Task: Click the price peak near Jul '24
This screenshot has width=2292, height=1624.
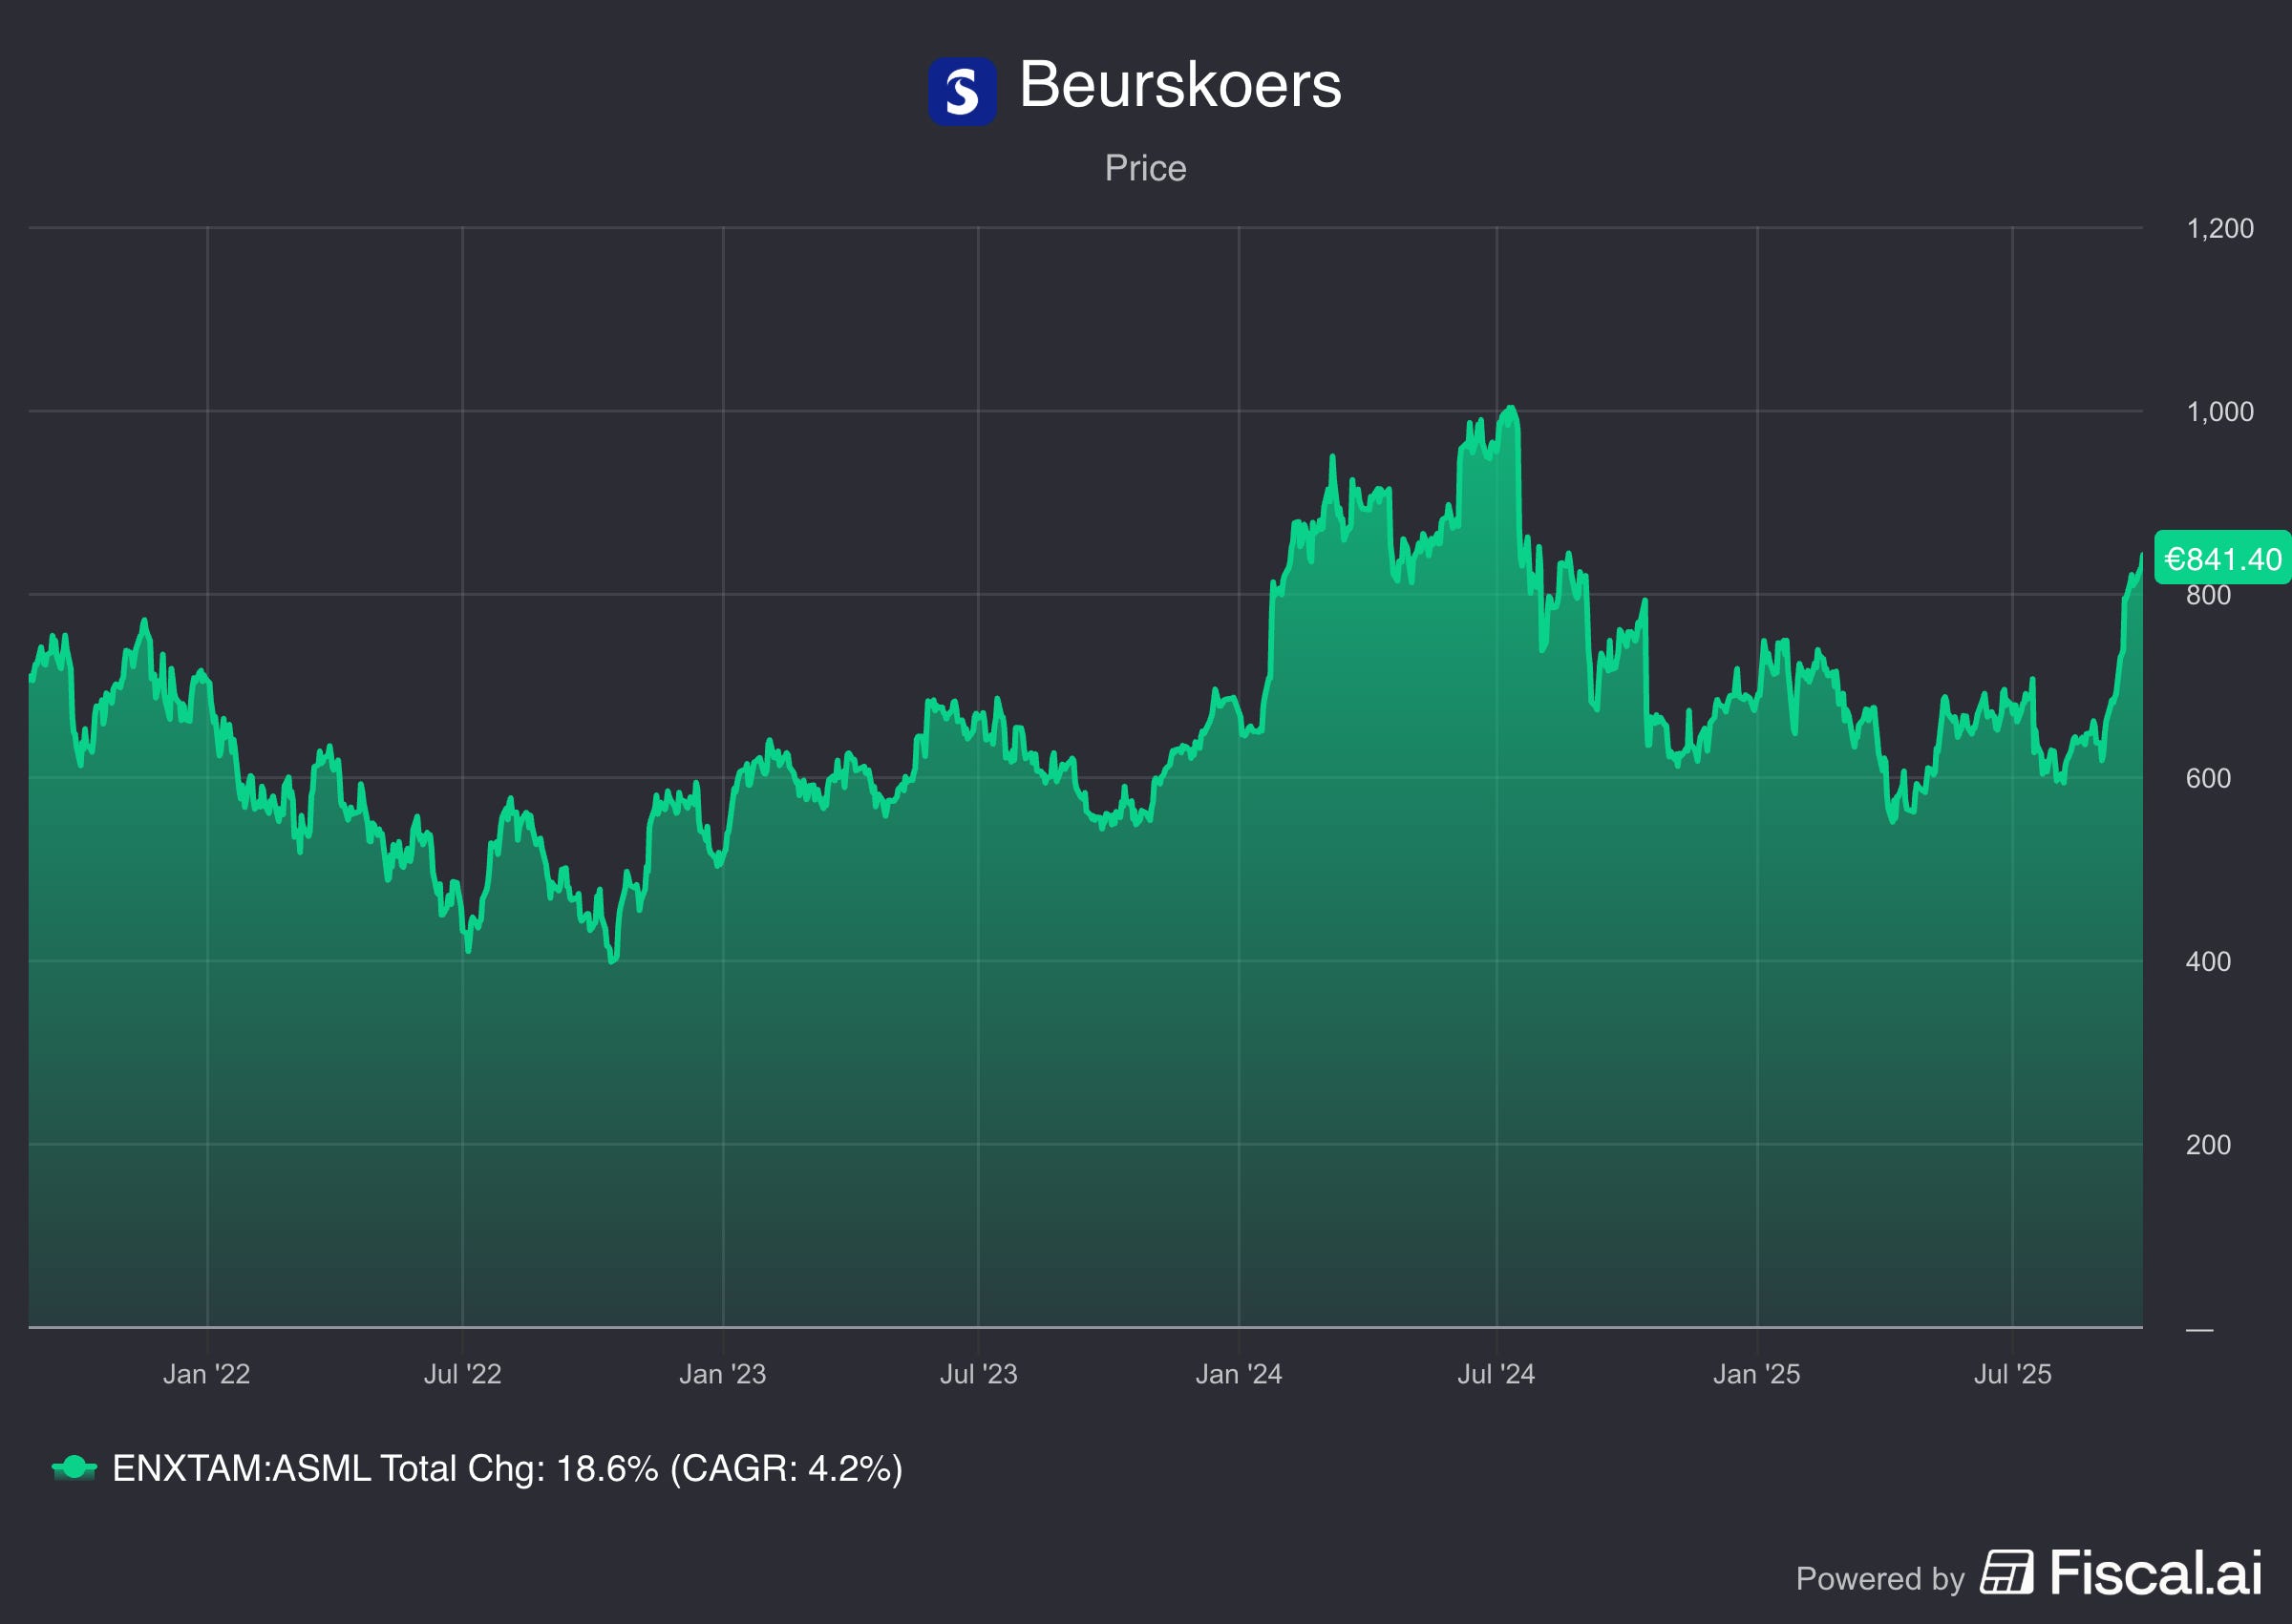Action: (1511, 408)
